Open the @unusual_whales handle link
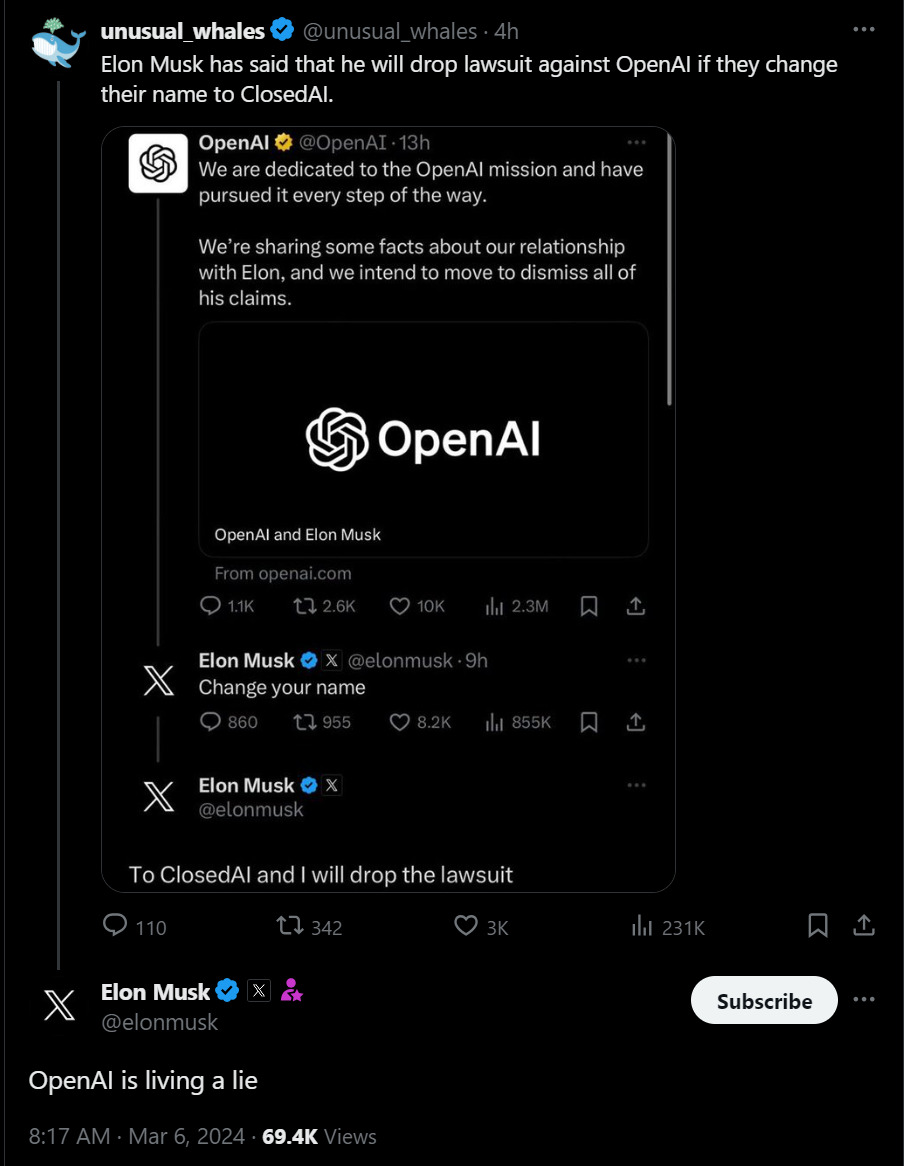 click(389, 32)
